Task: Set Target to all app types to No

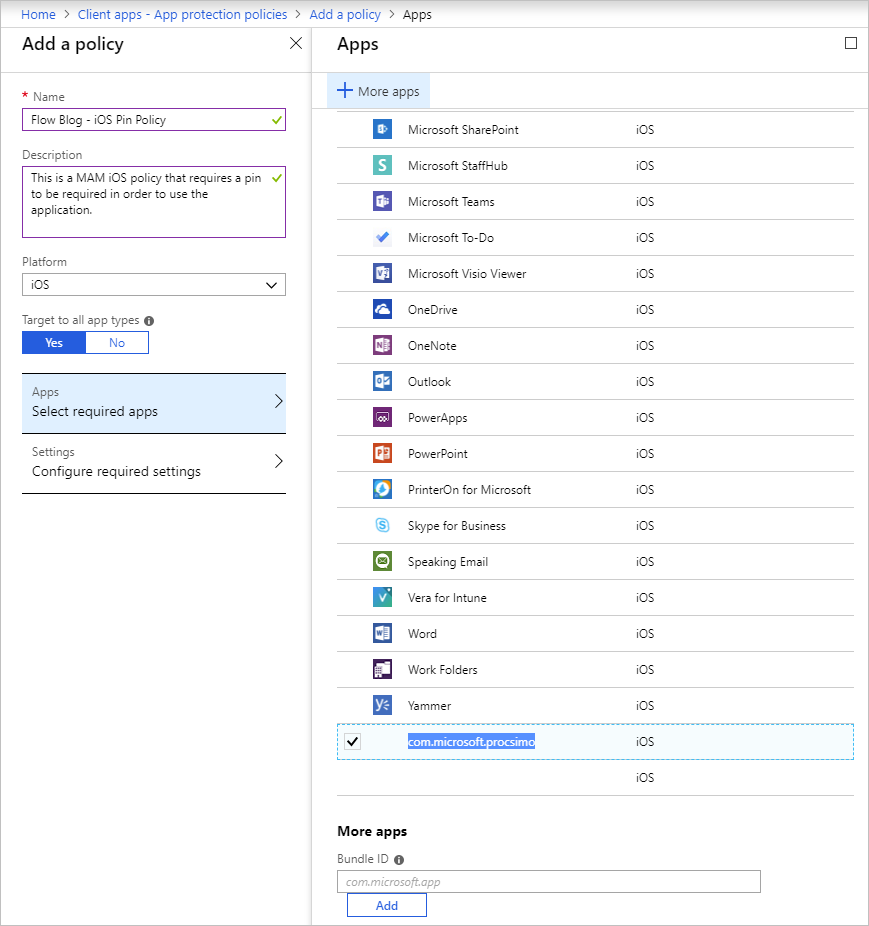Action: 117,343
